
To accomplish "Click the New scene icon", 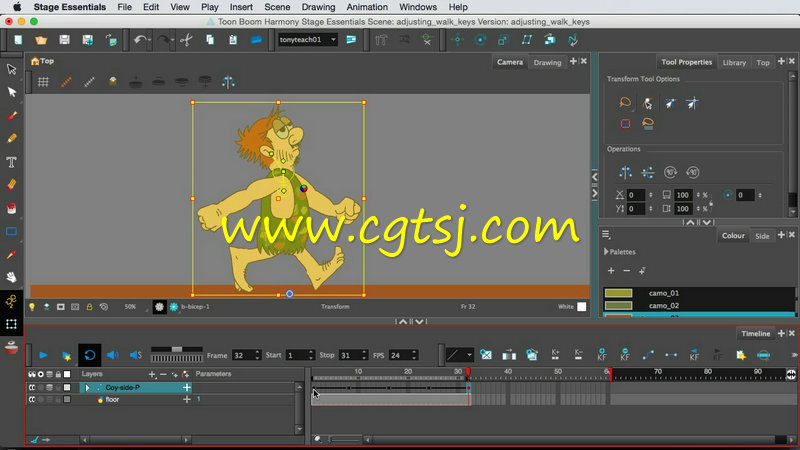I will click(18, 40).
